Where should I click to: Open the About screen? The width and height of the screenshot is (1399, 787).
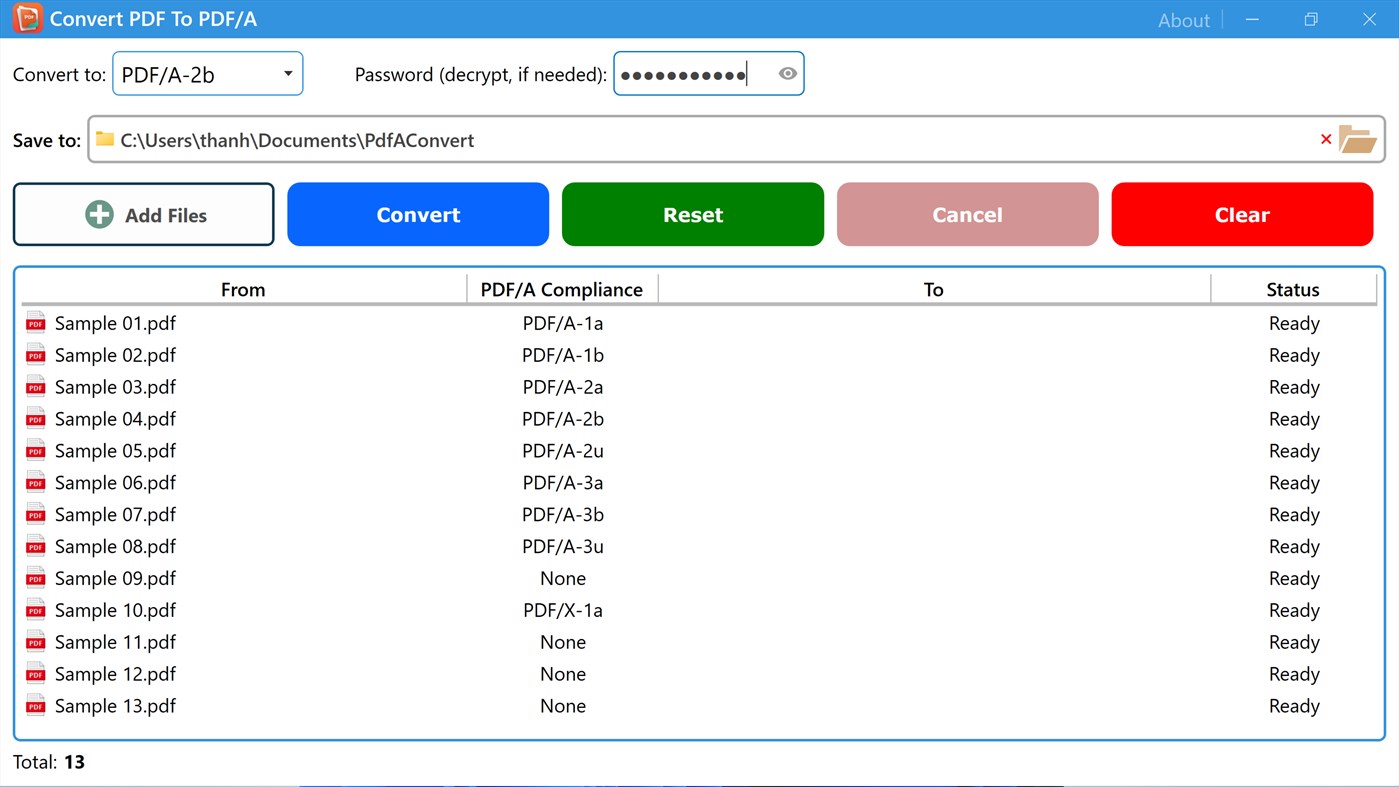click(x=1183, y=19)
